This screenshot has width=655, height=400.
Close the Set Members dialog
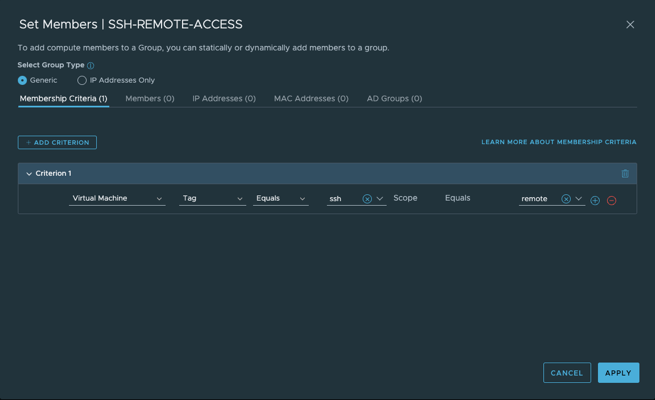coord(630,25)
